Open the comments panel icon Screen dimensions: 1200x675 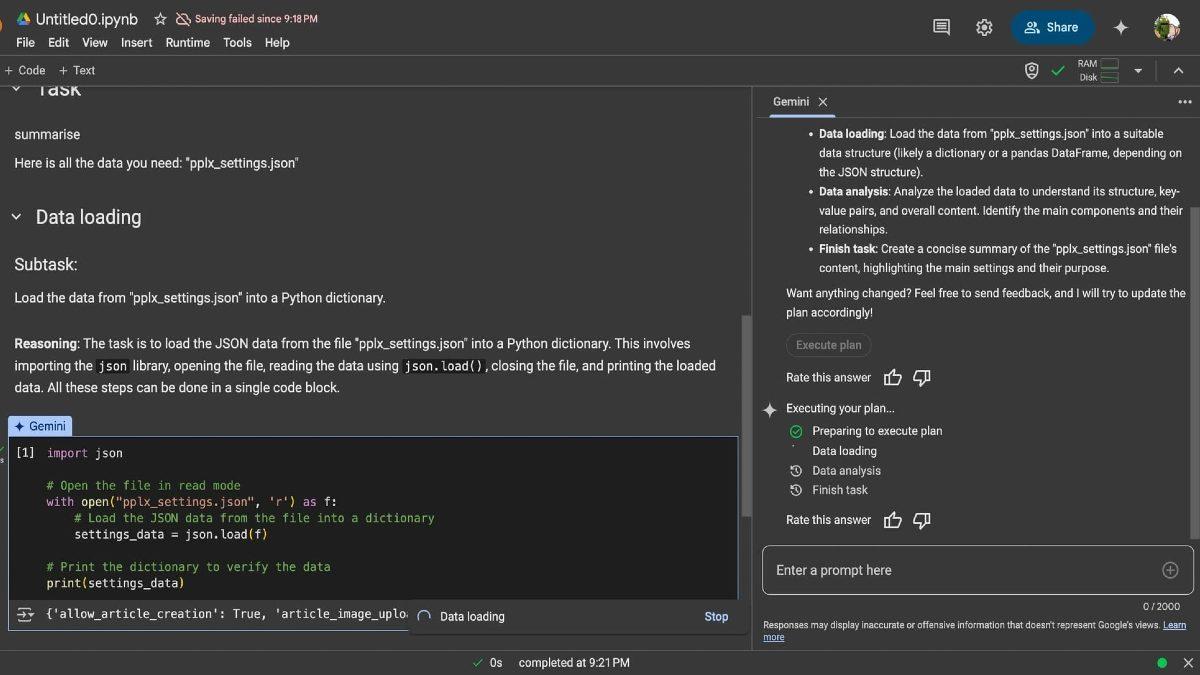941,27
